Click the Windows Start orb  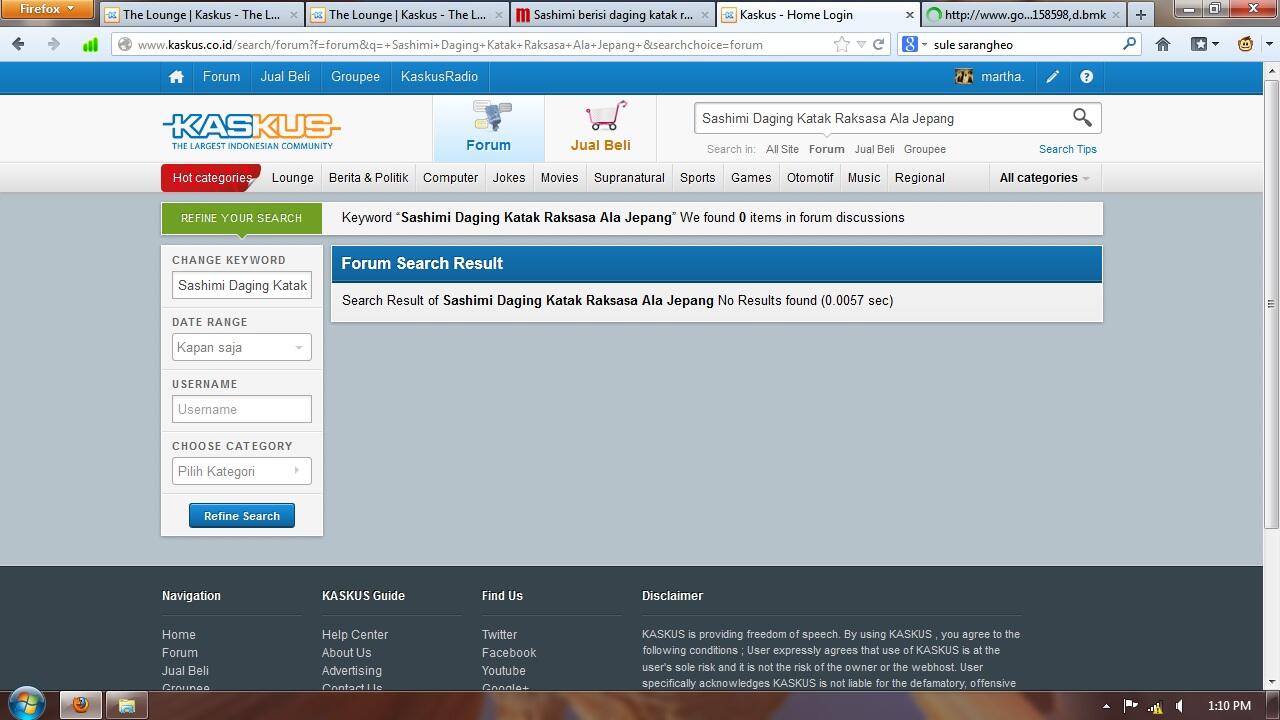pyautogui.click(x=27, y=704)
